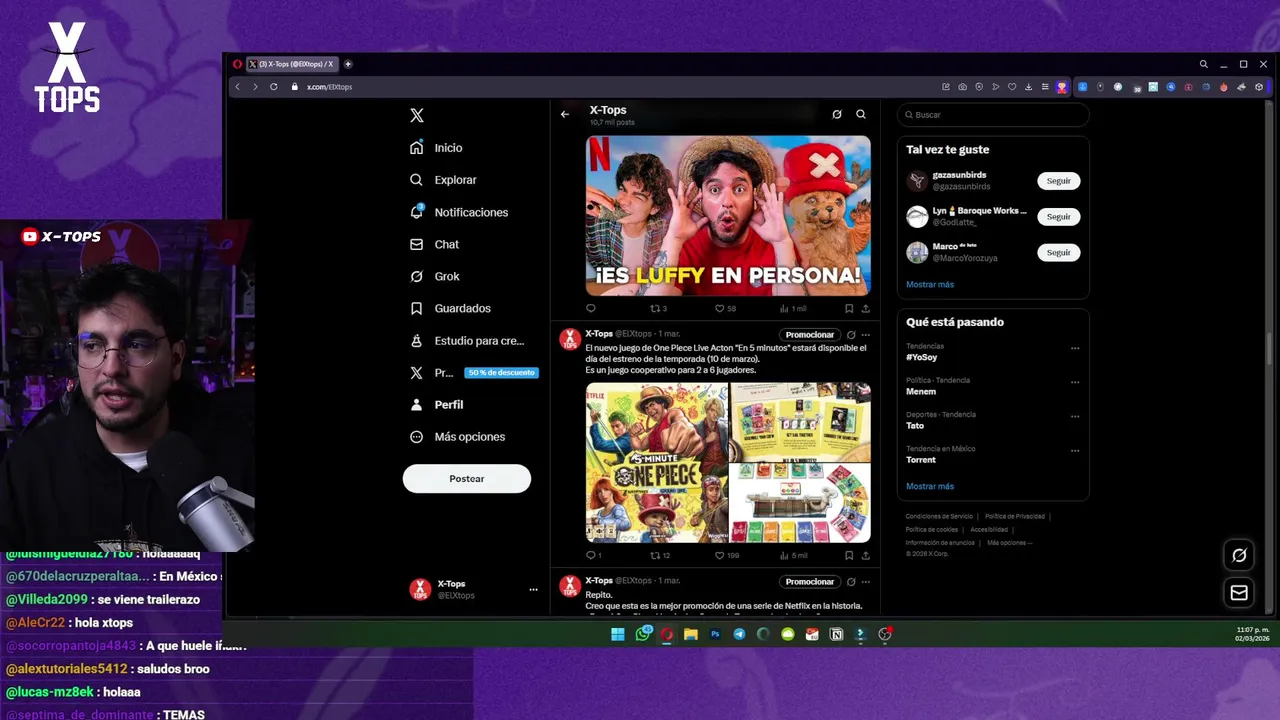
Task: Reply to the Luffy image post
Action: coord(591,309)
